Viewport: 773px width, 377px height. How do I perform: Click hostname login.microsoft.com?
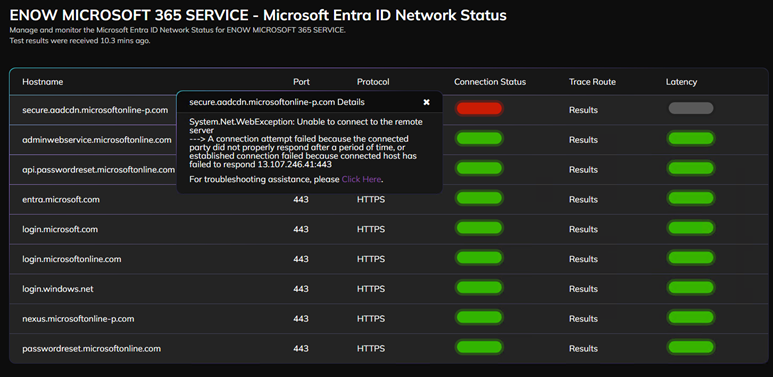coord(60,229)
